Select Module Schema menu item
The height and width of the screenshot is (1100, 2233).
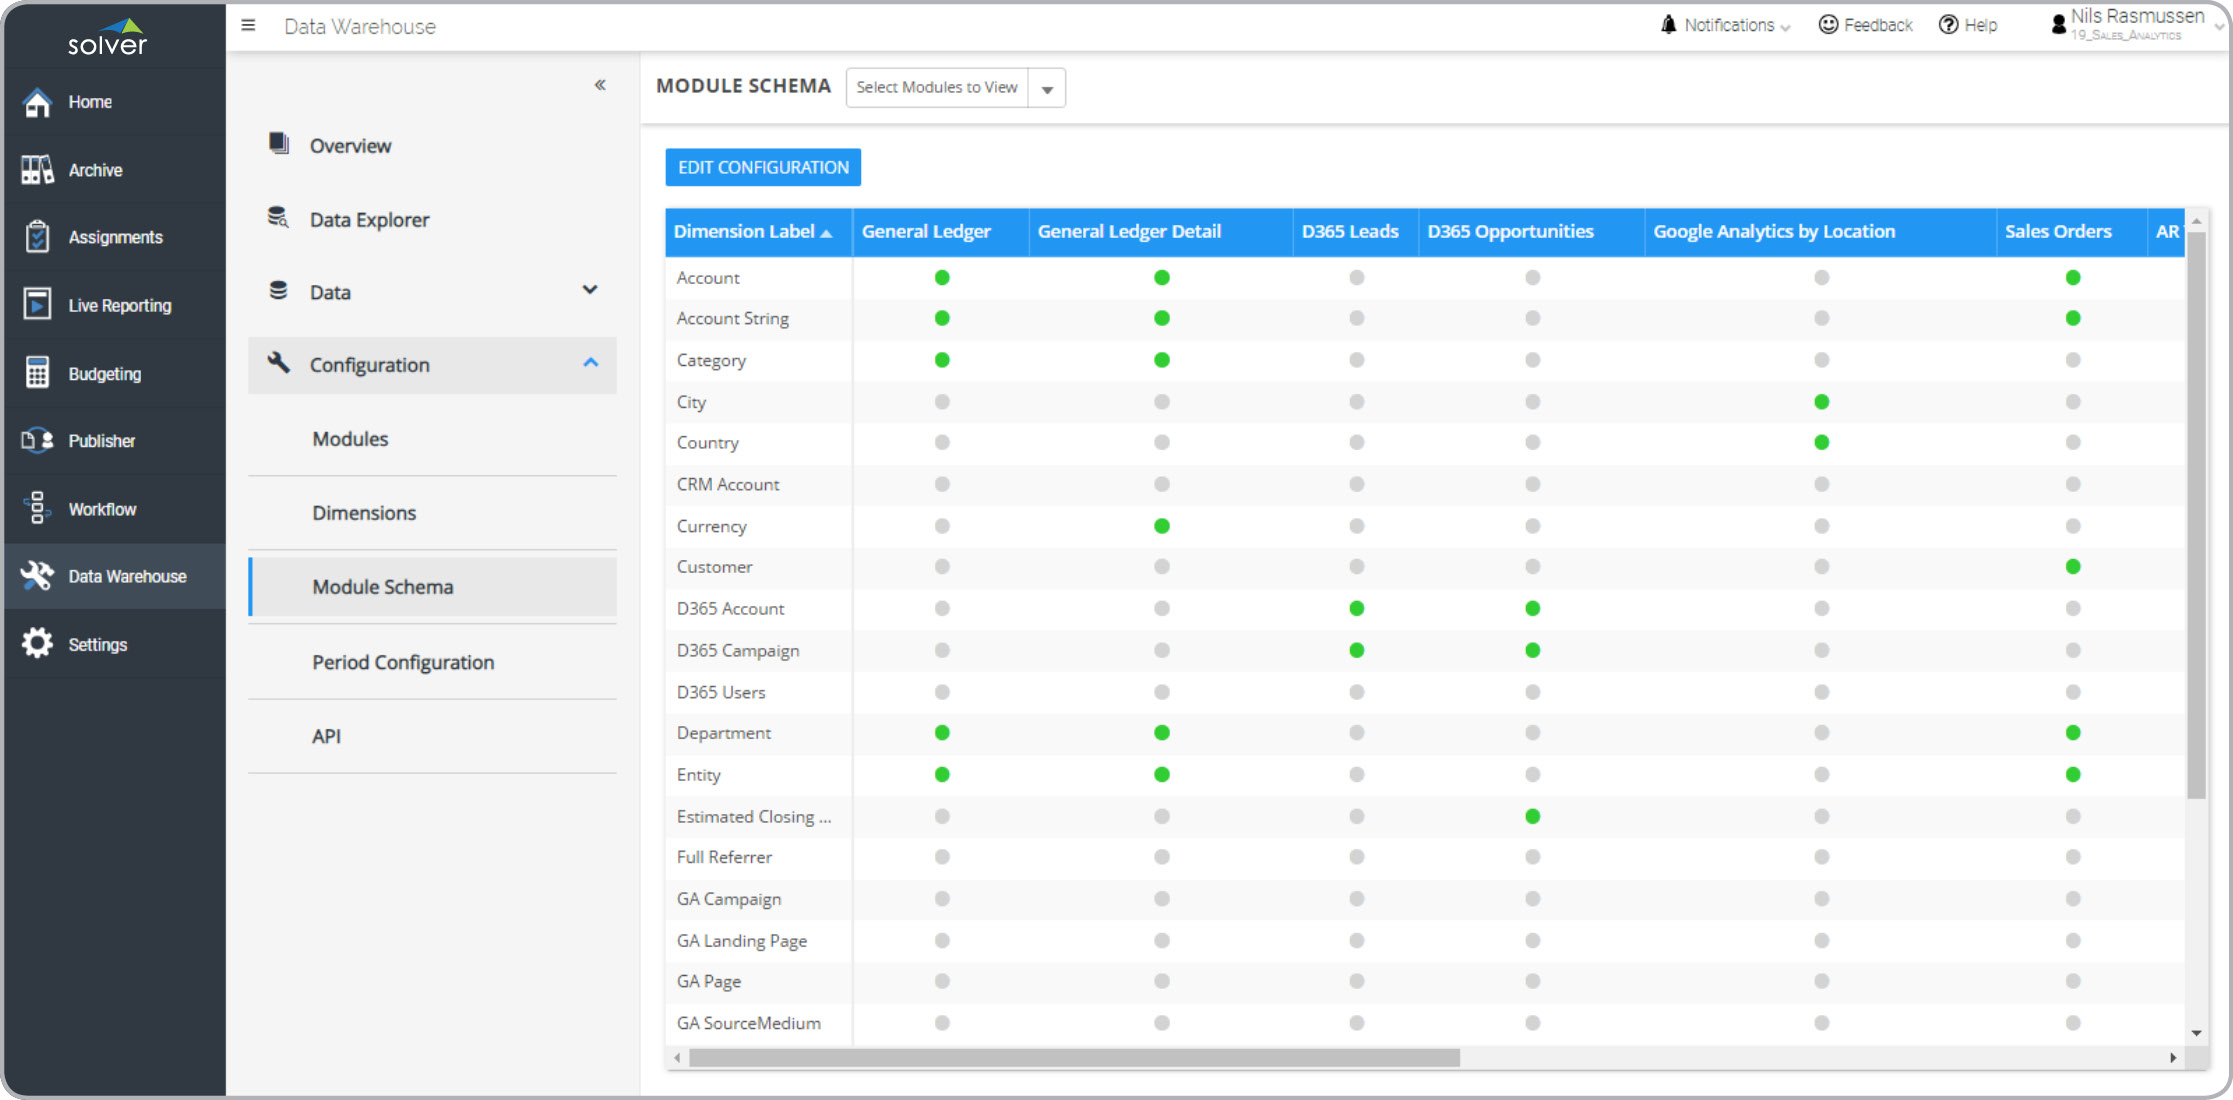(x=432, y=587)
